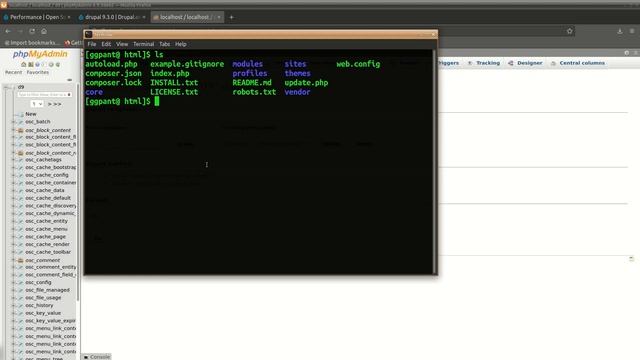The width and height of the screenshot is (640, 360).
Task: Collapse navigation tree link icon
Action: click(x=69, y=80)
